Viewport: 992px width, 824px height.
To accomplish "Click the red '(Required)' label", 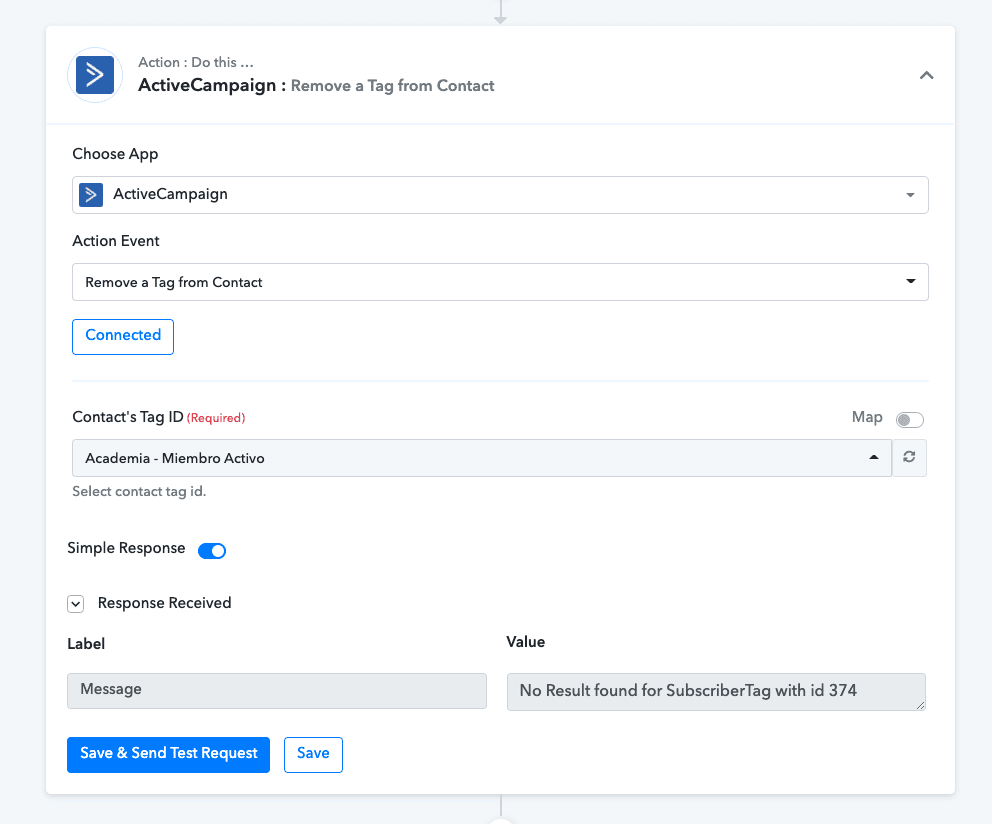I will pos(216,418).
